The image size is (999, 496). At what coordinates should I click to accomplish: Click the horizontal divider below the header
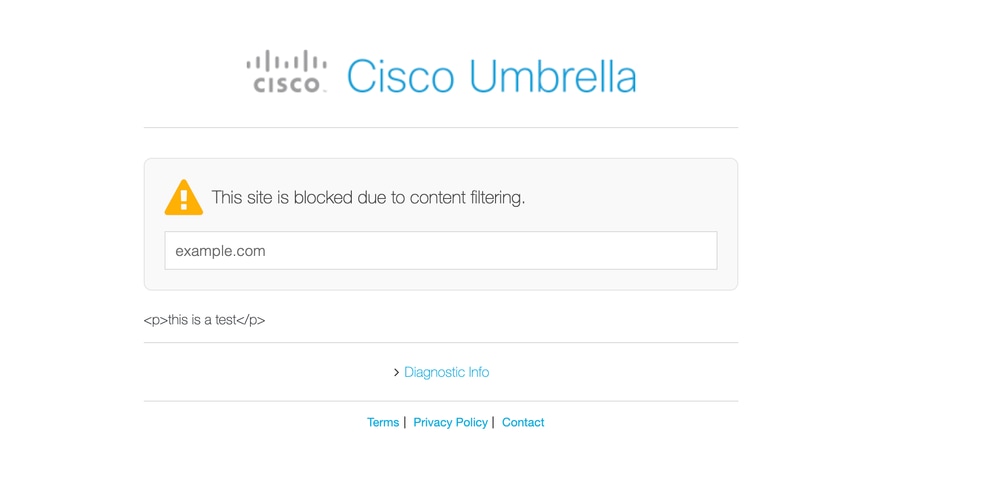pos(440,128)
